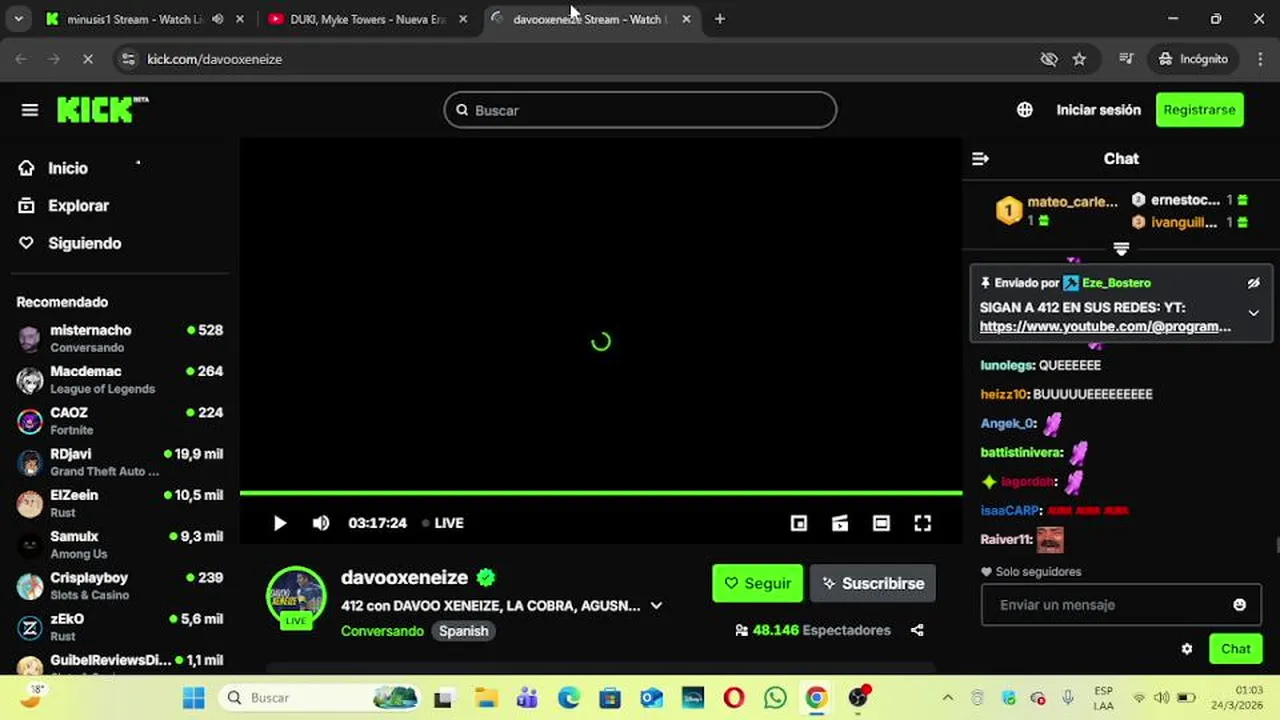The width and height of the screenshot is (1280, 720).
Task: Open Windows Start menu
Action: [x=194, y=698]
